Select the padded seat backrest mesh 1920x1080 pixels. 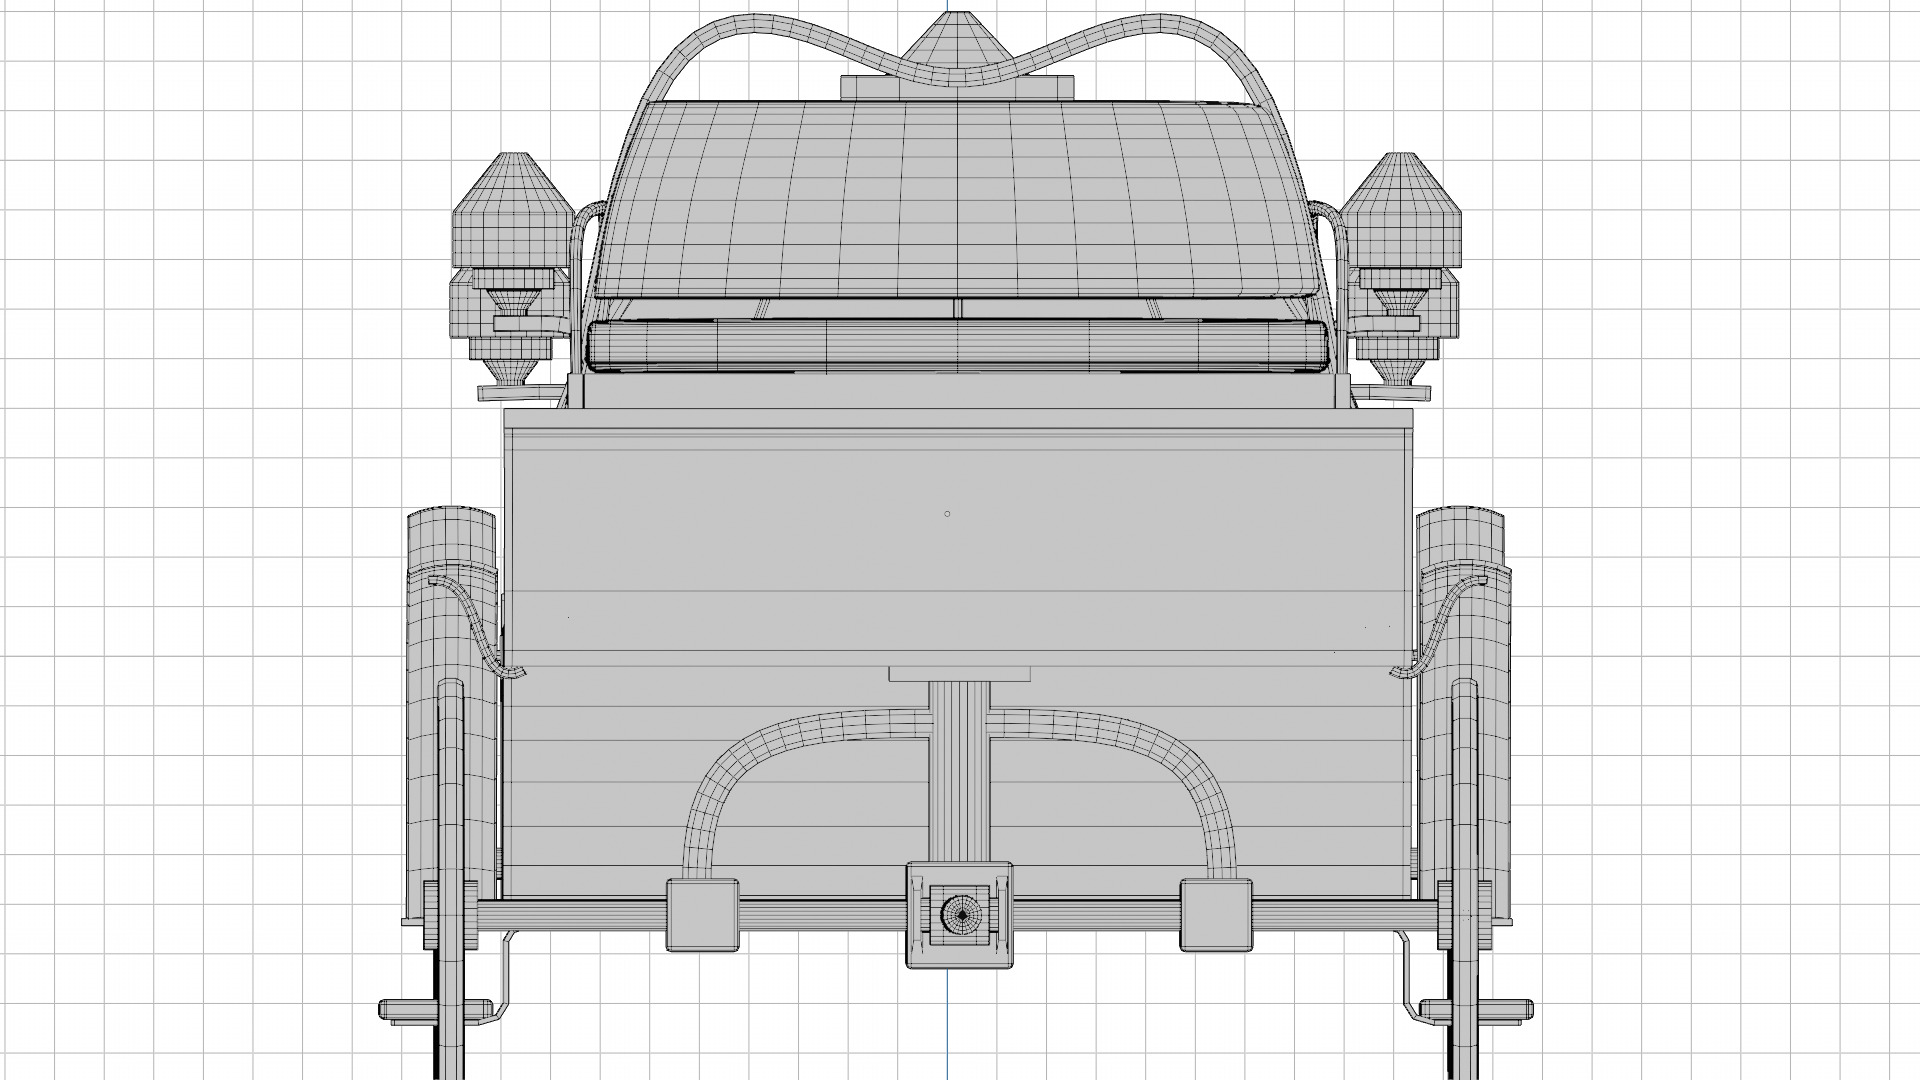[x=958, y=200]
